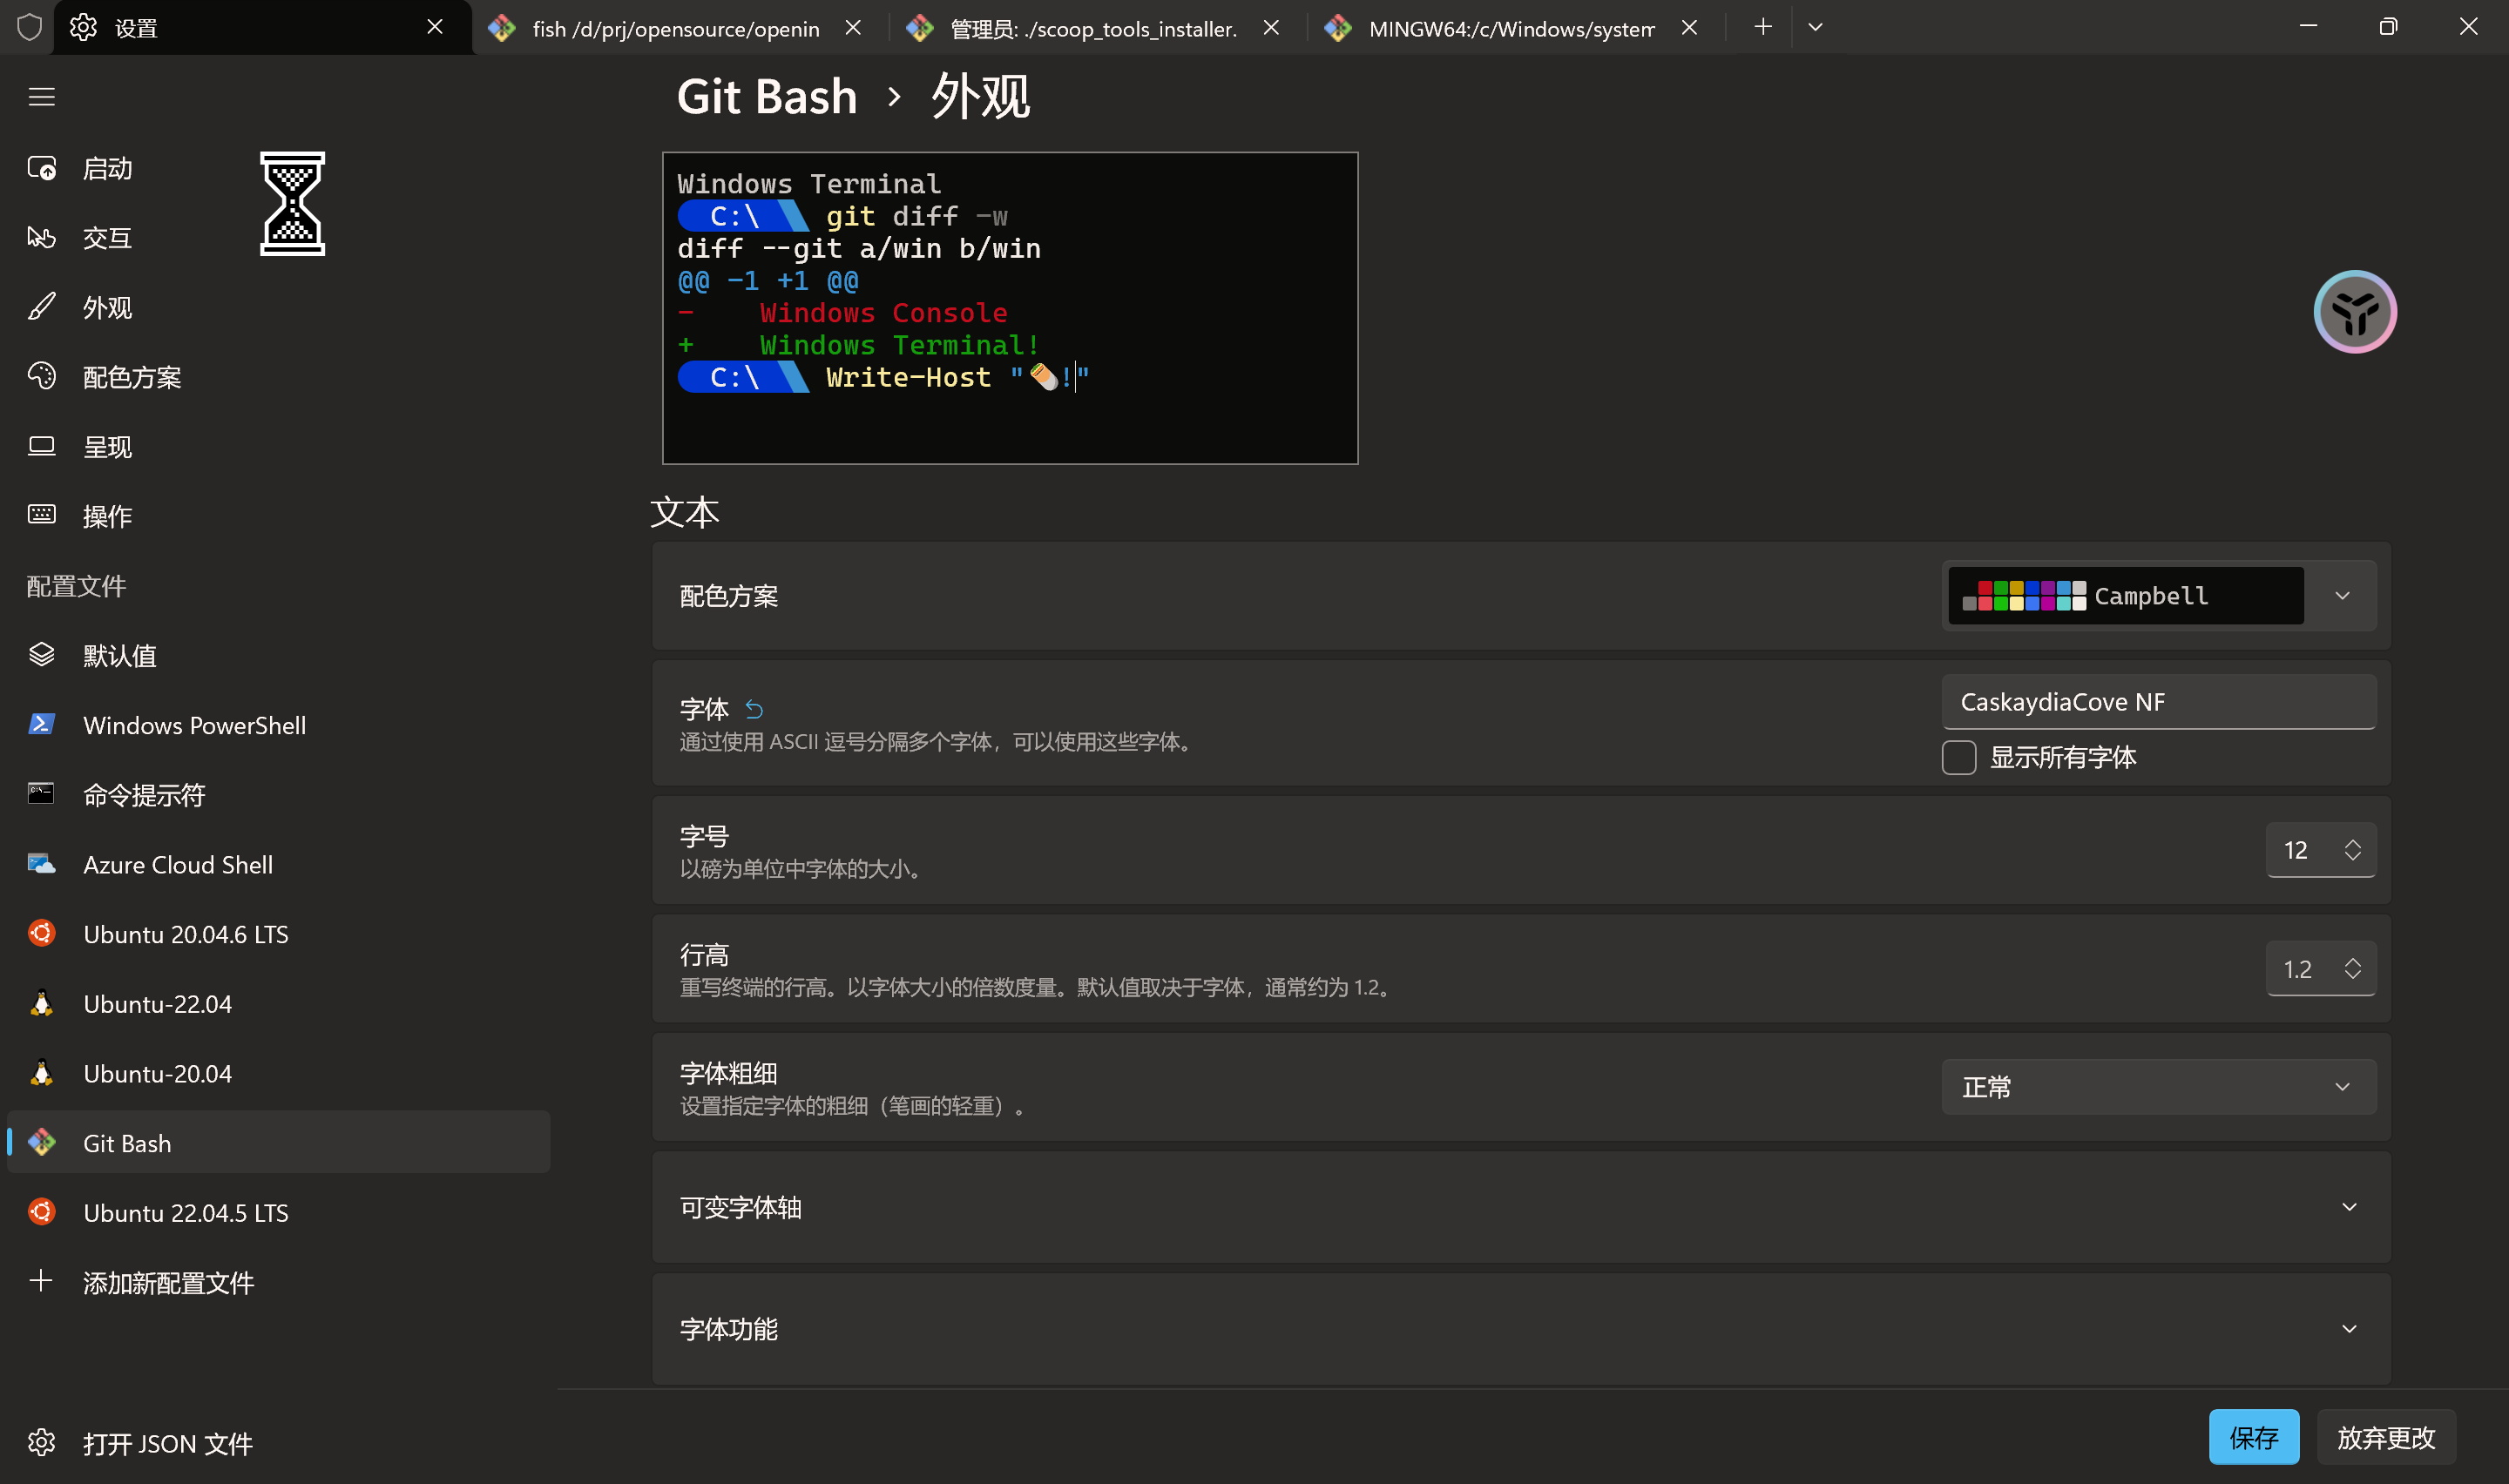Click the round floating assistant icon
This screenshot has height=1484, width=2509.
(x=2355, y=312)
